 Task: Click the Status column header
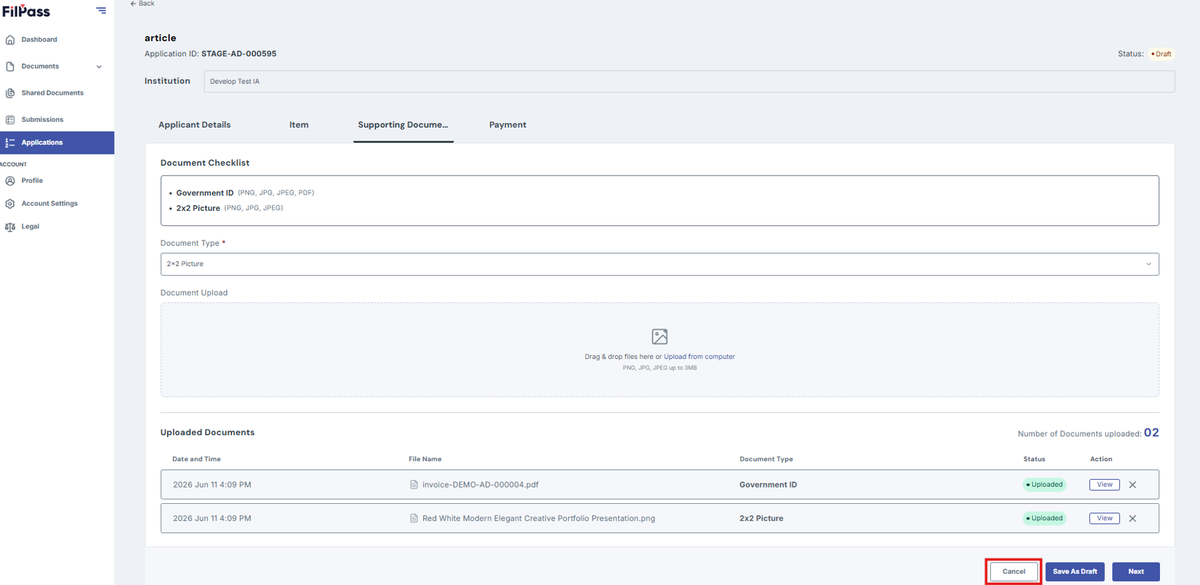coord(1034,459)
